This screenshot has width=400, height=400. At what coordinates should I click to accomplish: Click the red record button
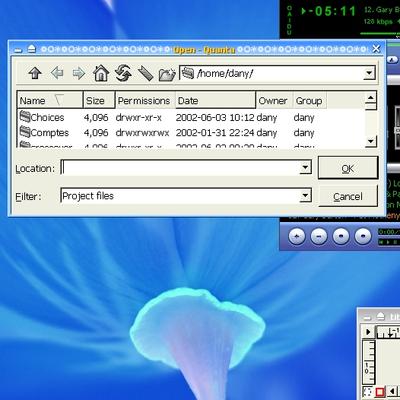pos(380,392)
